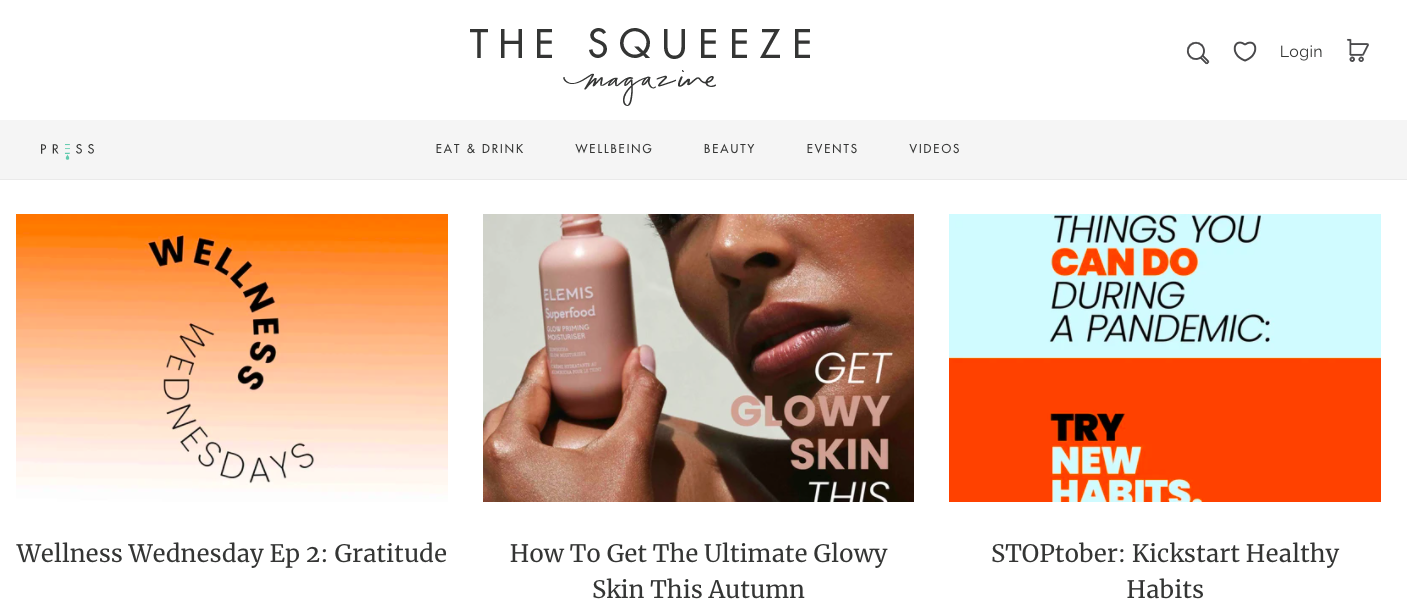Open the search magnifier icon
The height and width of the screenshot is (614, 1407).
1197,52
